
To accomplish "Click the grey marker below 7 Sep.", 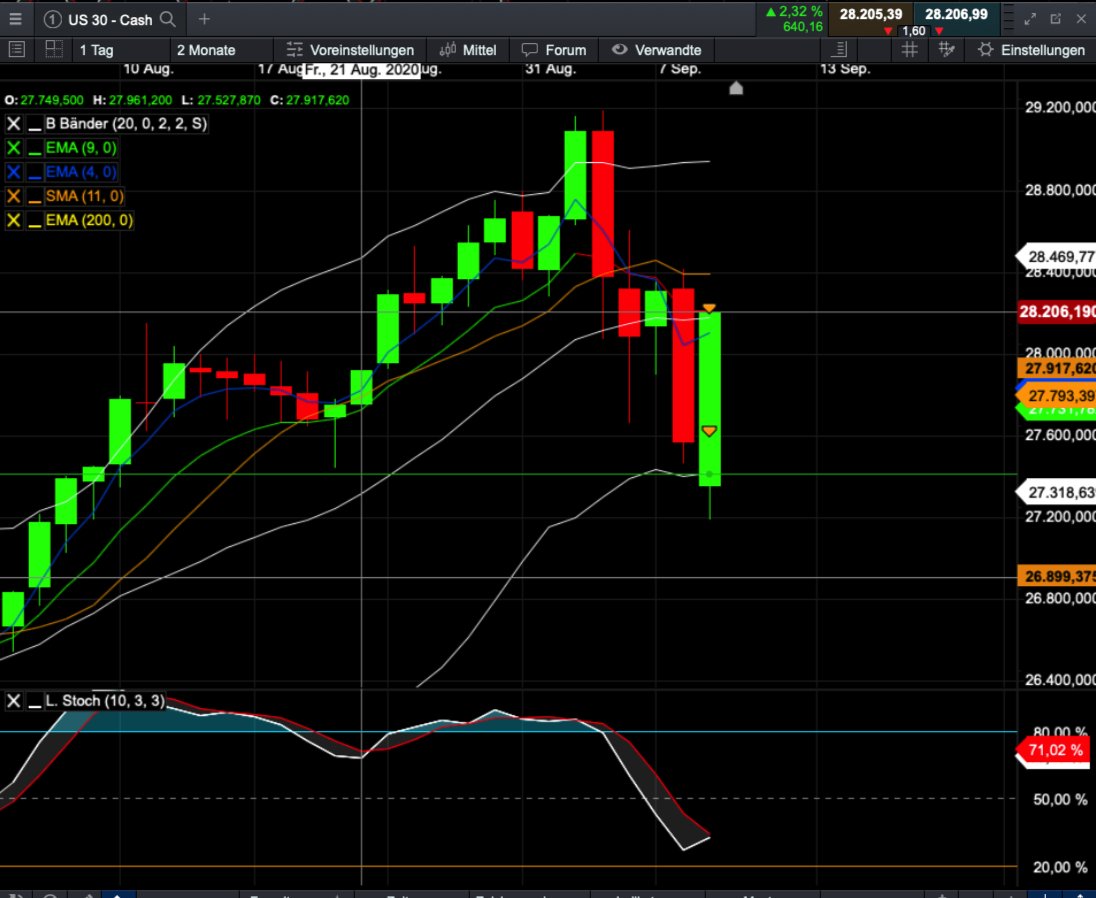I will tap(735, 87).
